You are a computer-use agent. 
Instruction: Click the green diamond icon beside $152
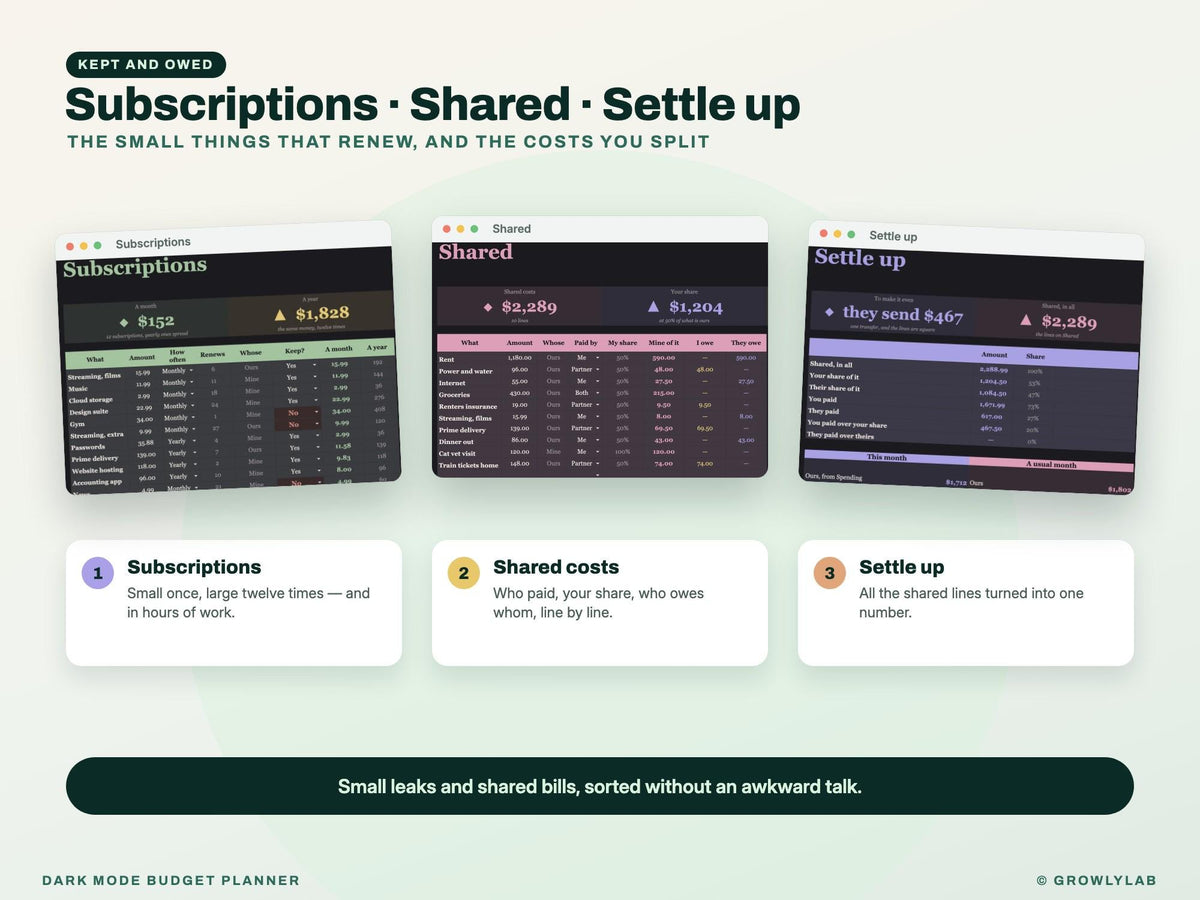124,322
